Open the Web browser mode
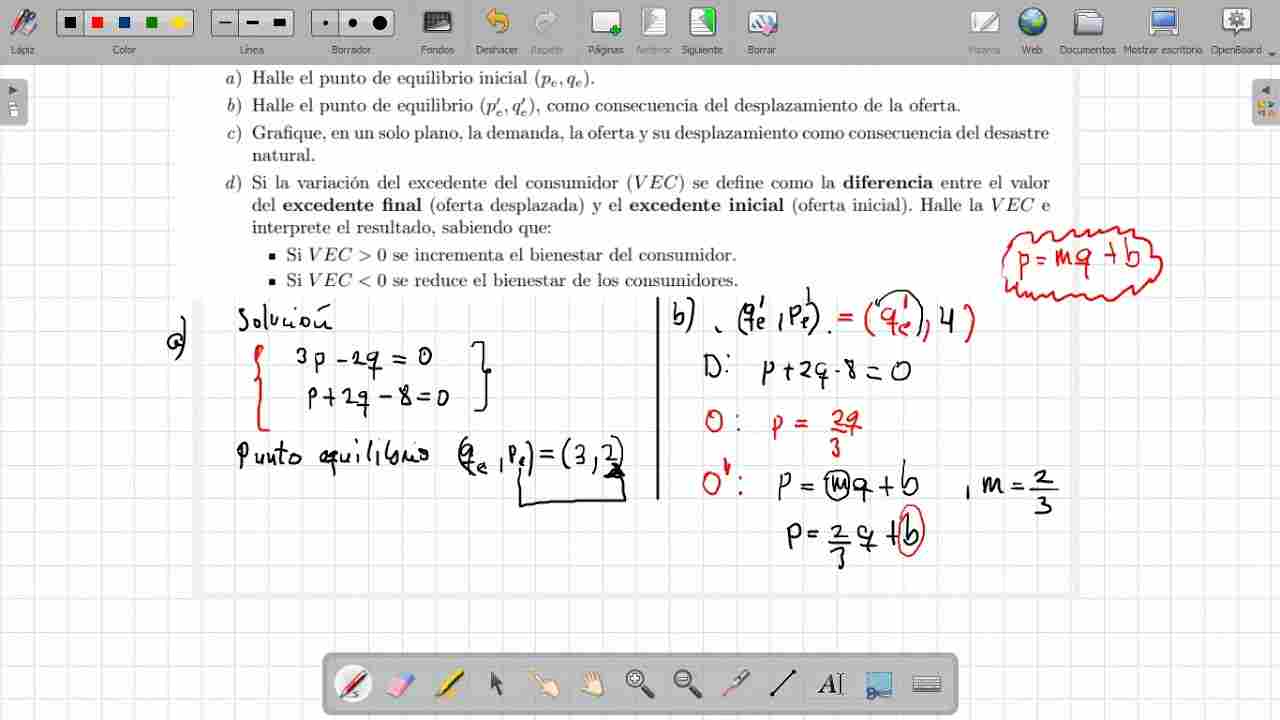The image size is (1280, 720). (1032, 30)
